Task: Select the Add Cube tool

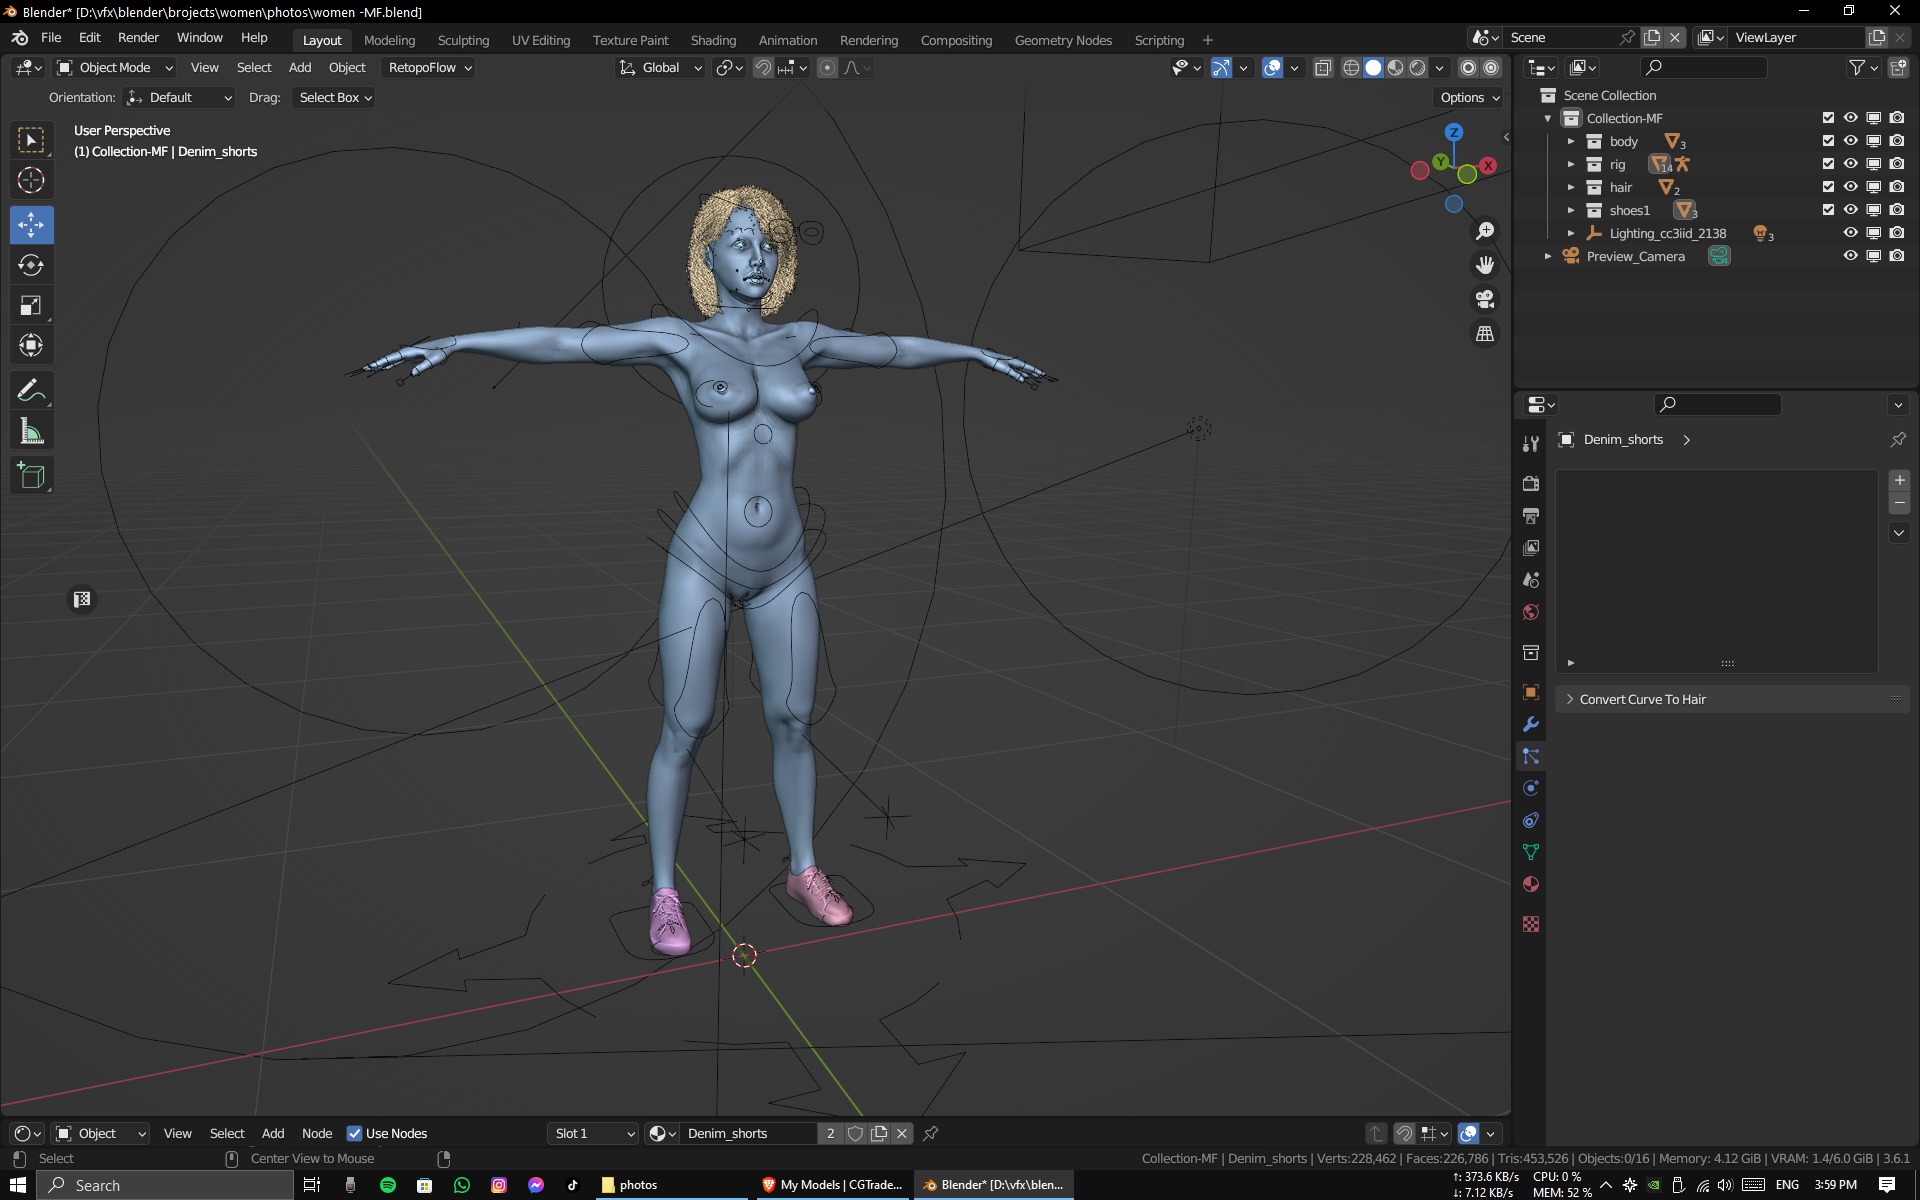Action: tap(31, 476)
